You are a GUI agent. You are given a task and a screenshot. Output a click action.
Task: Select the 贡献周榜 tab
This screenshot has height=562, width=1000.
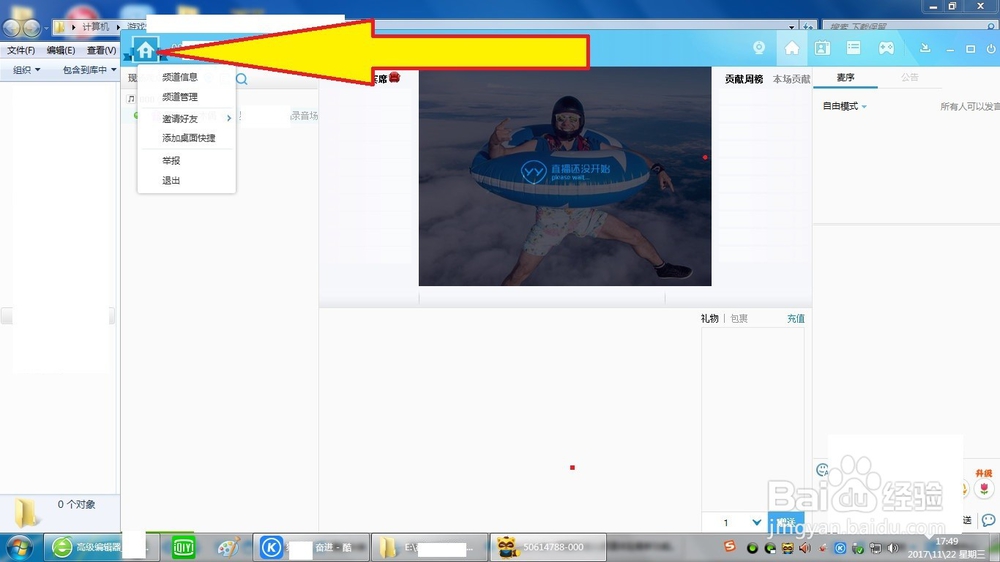744,79
